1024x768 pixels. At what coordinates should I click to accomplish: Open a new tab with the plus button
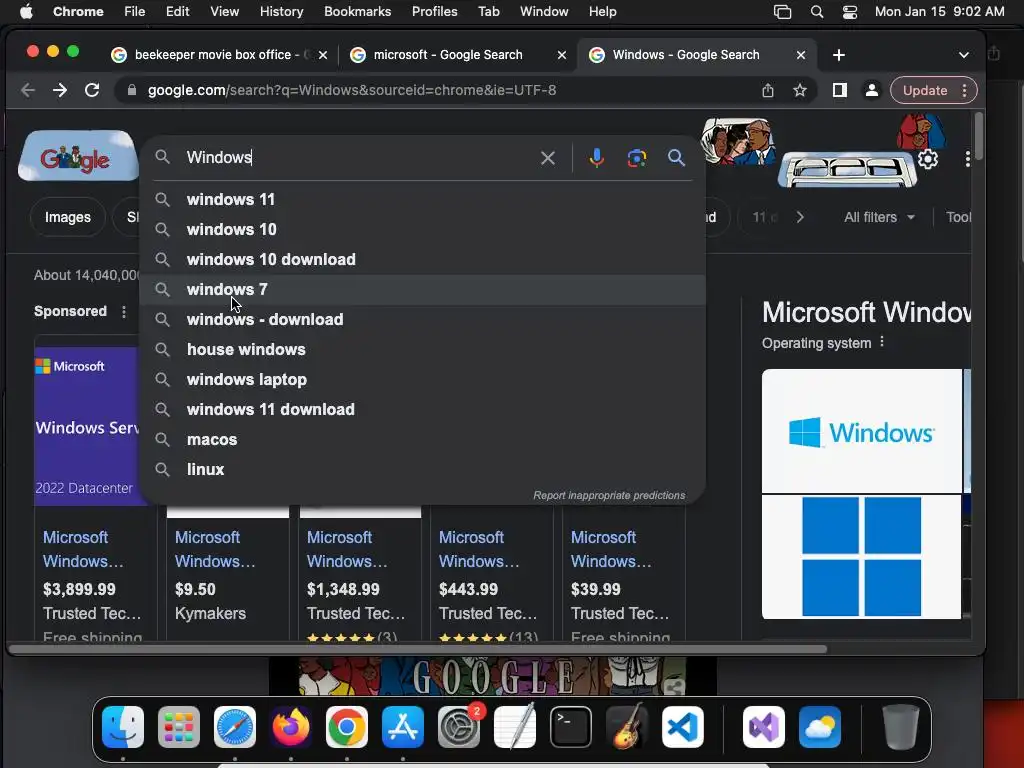click(839, 56)
